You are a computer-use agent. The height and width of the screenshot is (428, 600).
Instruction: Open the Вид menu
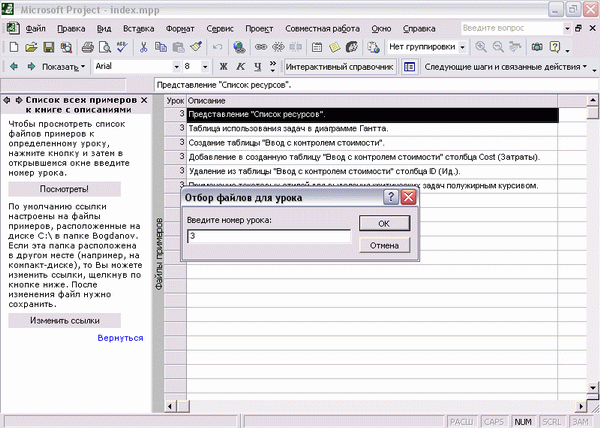tap(104, 29)
